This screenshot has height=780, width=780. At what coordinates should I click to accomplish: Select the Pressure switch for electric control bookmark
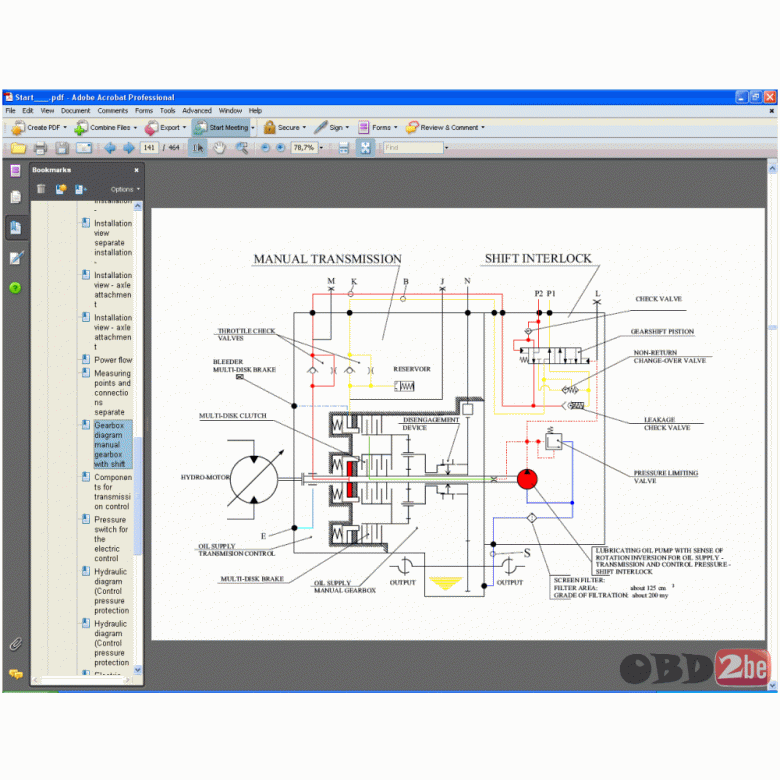[111, 539]
